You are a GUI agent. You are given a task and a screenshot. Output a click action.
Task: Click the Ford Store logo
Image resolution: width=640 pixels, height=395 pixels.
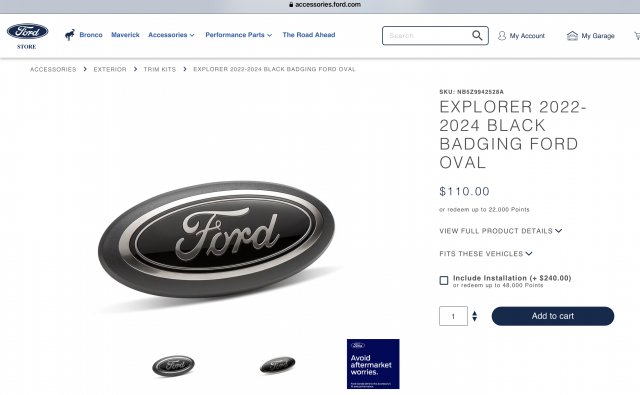coord(27,36)
